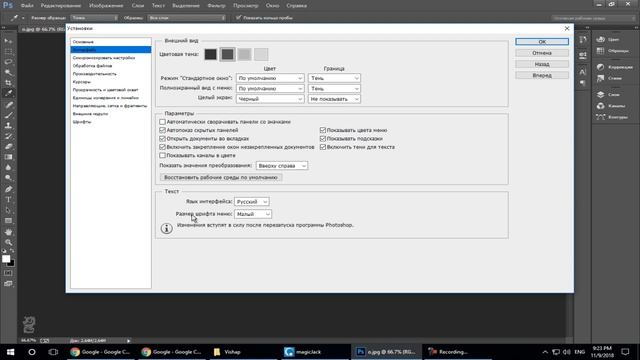Select the Eraser tool

8,147
